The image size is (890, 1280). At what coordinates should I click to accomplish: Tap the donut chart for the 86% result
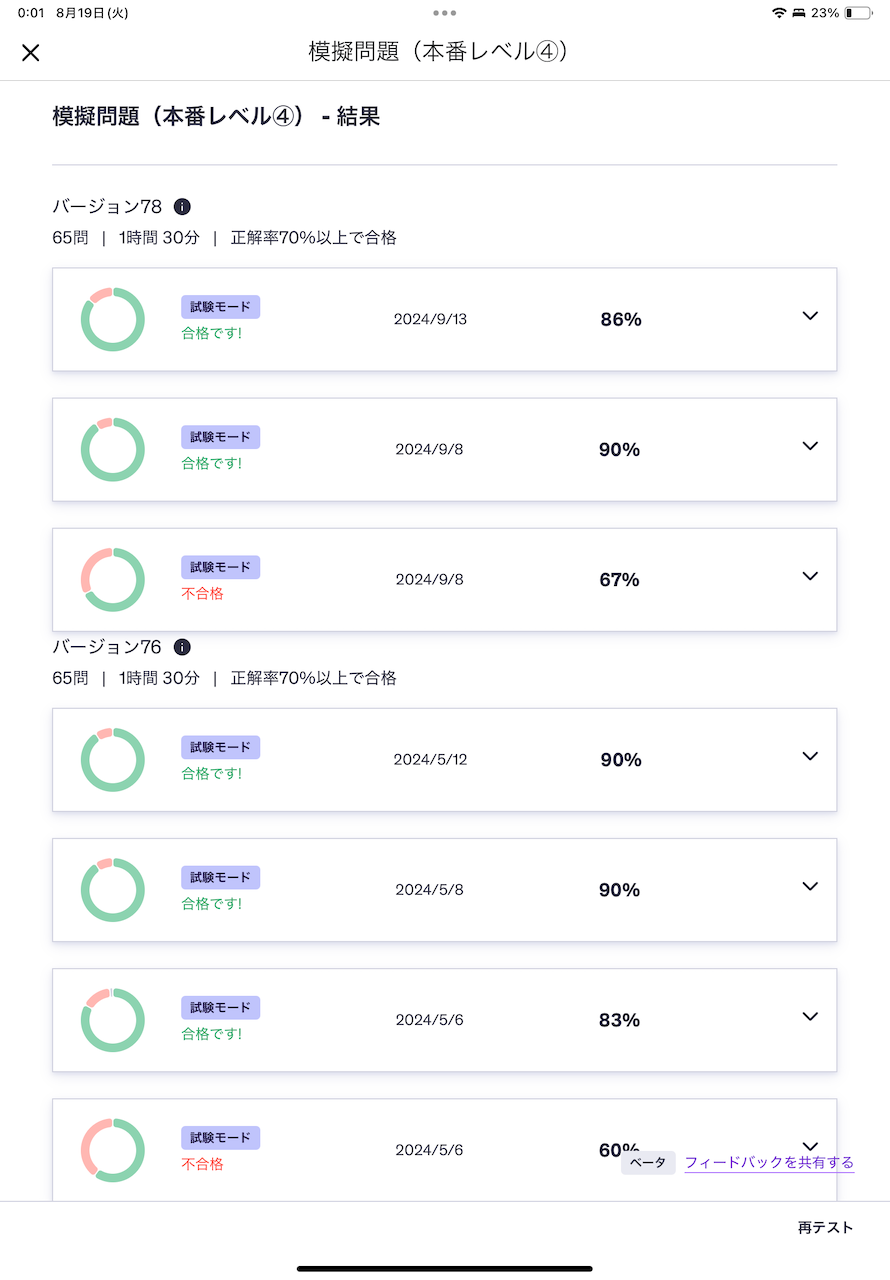(113, 319)
